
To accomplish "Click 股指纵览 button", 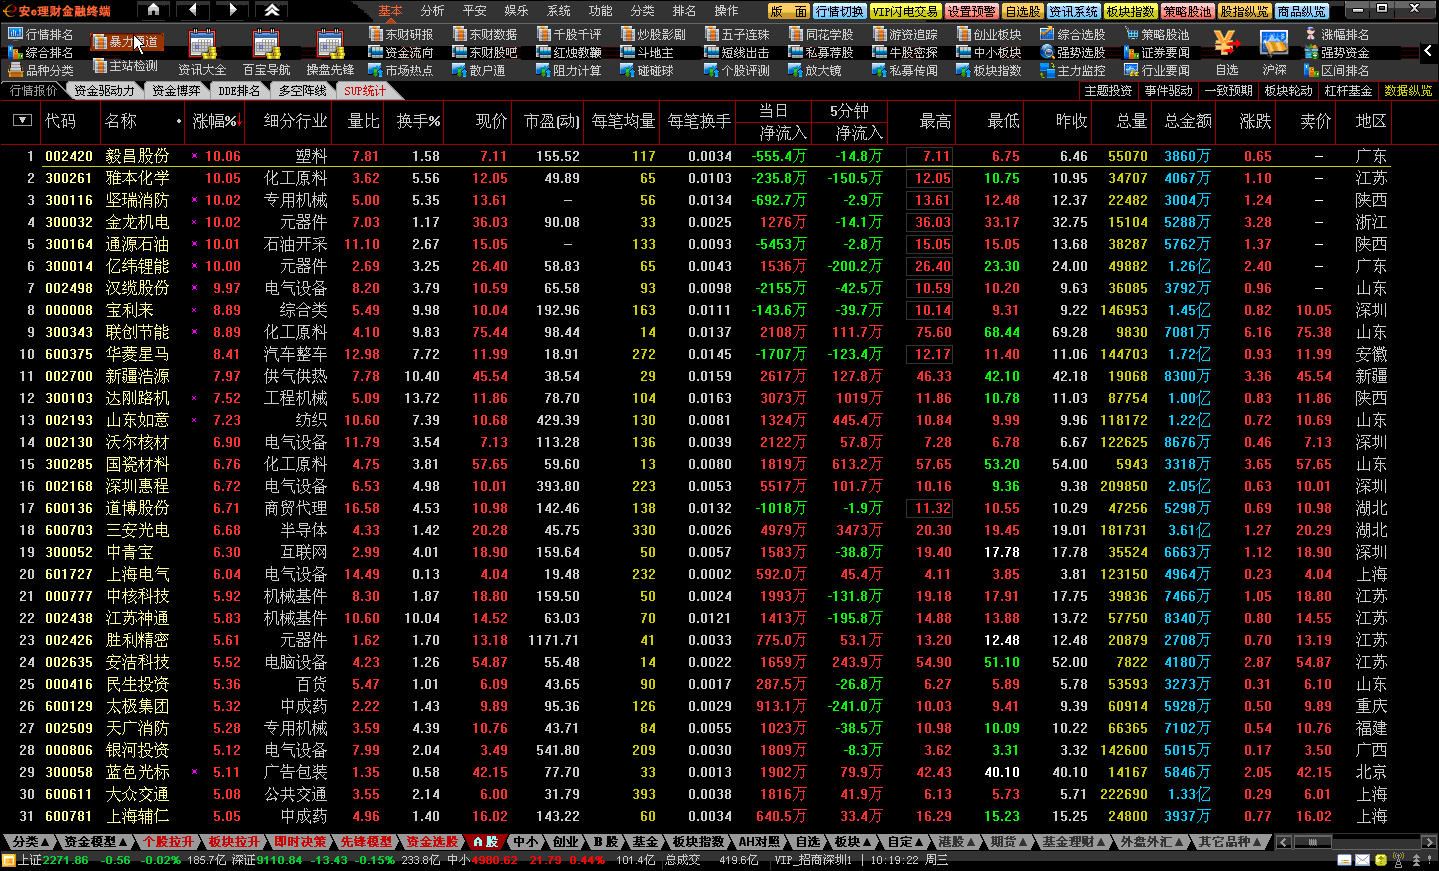I will tap(1244, 11).
